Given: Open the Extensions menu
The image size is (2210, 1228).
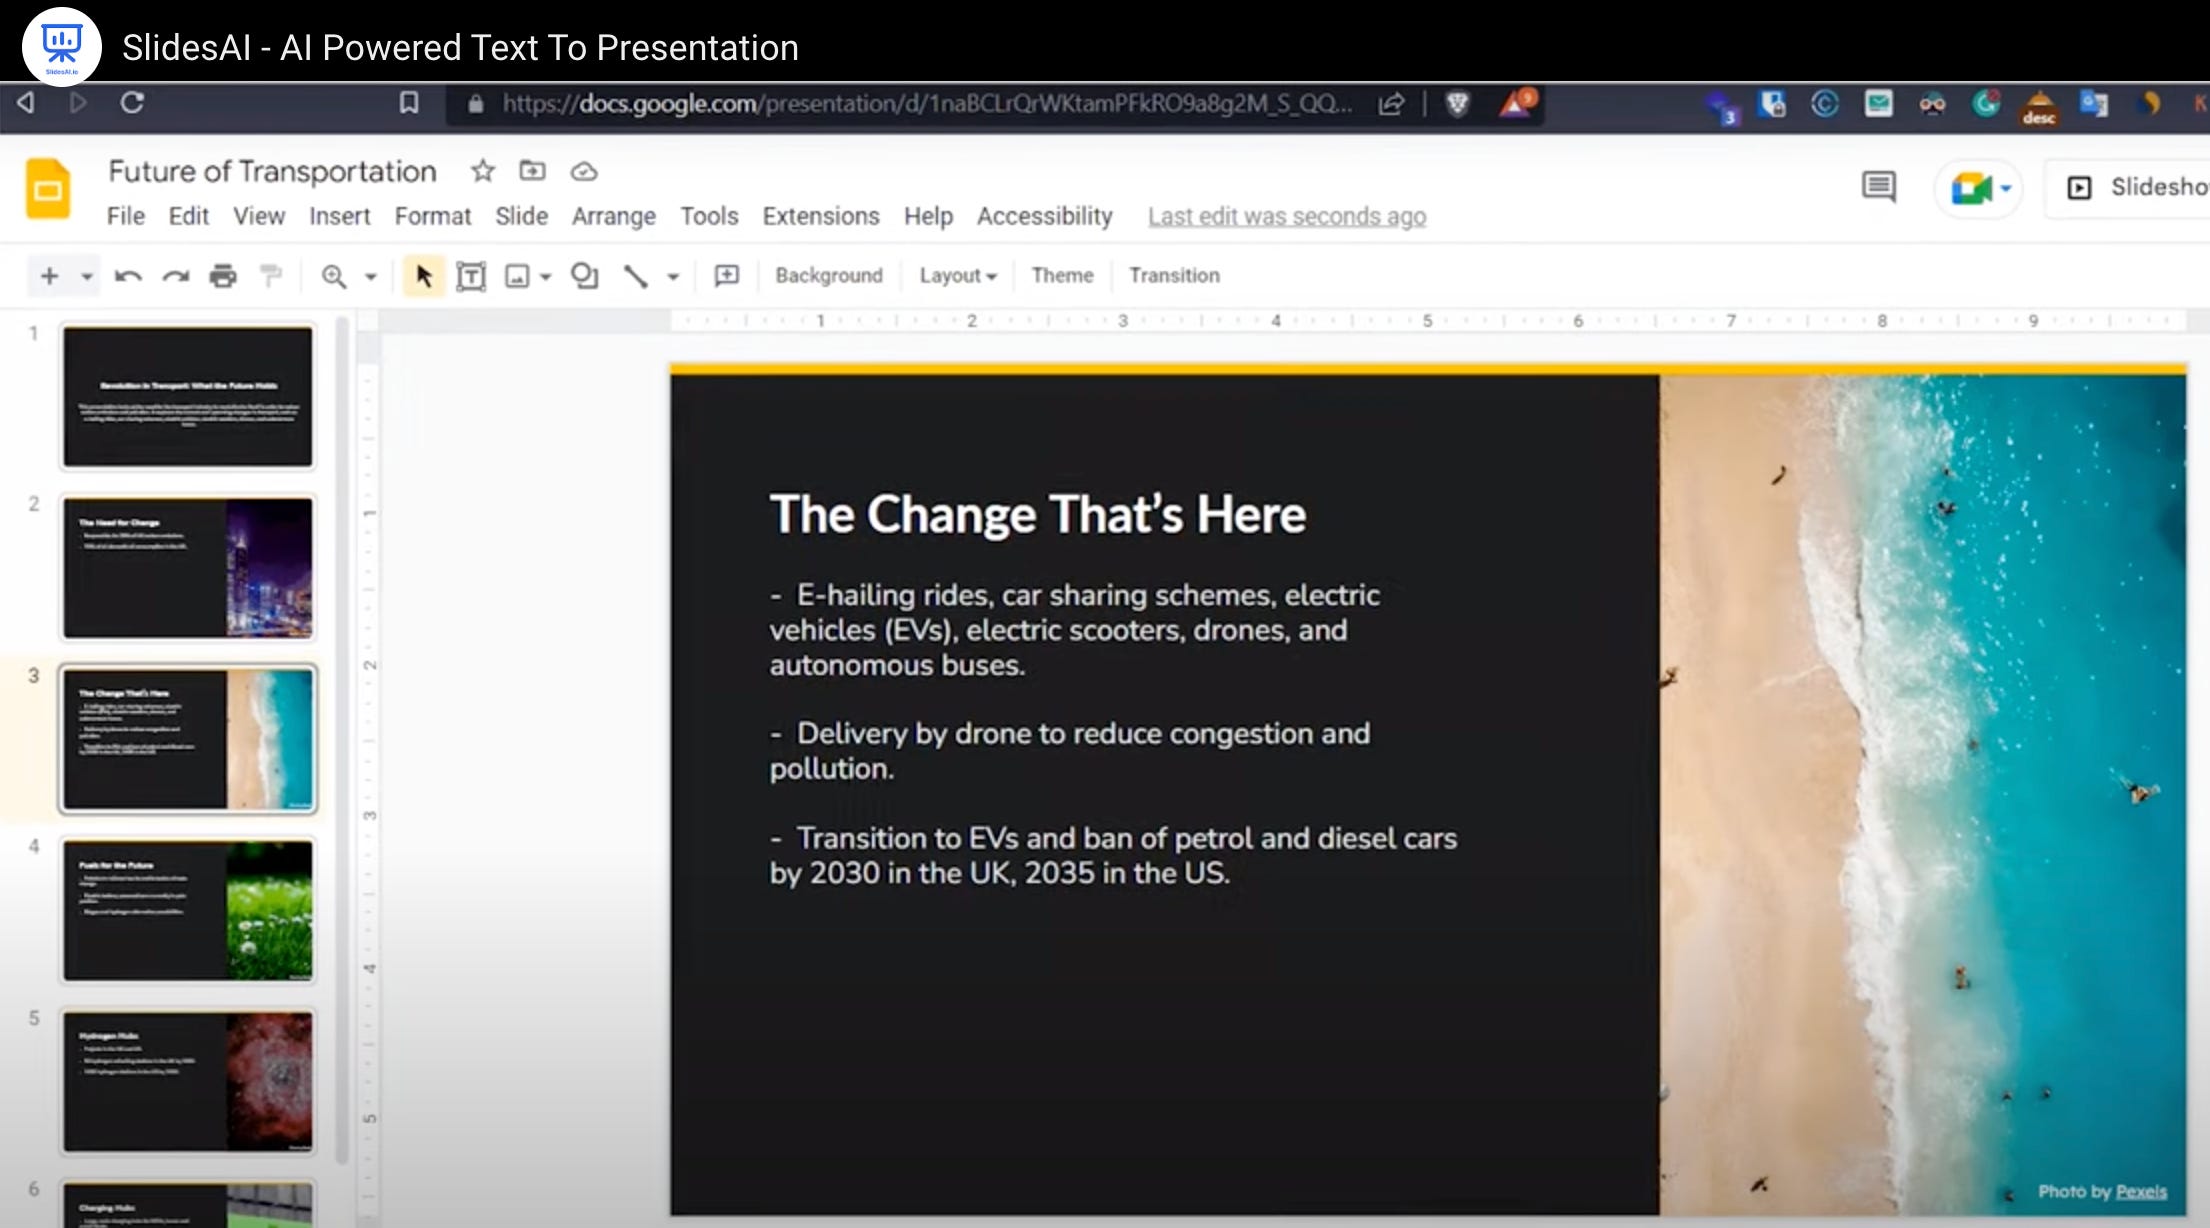Looking at the screenshot, I should 821,216.
